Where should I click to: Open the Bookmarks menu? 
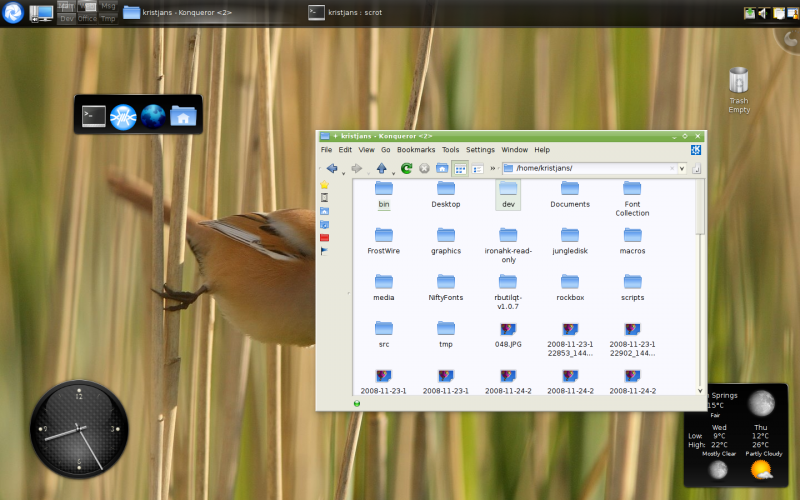click(416, 149)
